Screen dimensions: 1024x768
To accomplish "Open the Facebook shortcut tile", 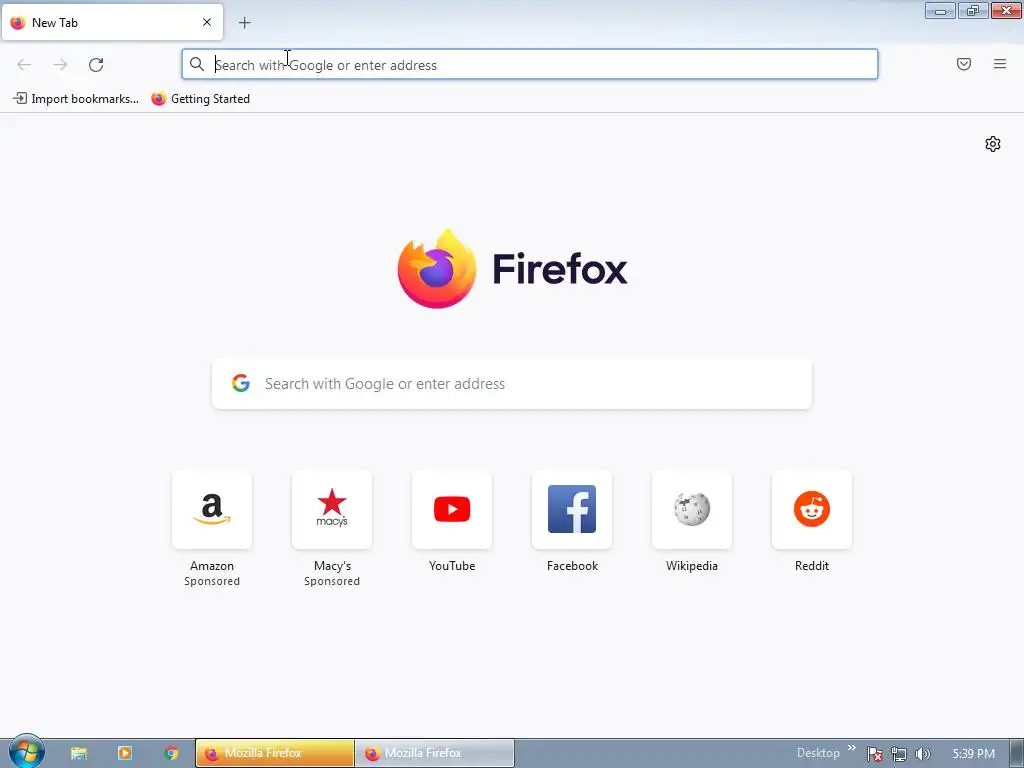I will tap(572, 509).
